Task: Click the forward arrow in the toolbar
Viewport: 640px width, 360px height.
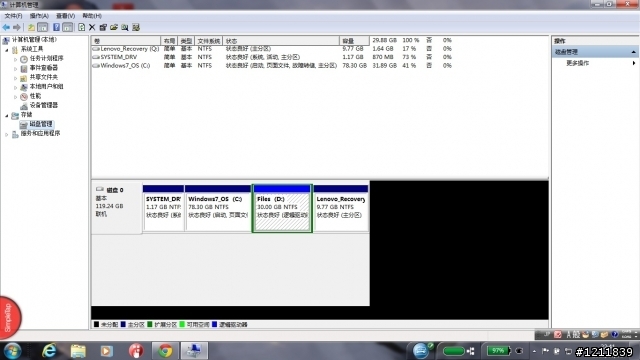Action: (17, 27)
